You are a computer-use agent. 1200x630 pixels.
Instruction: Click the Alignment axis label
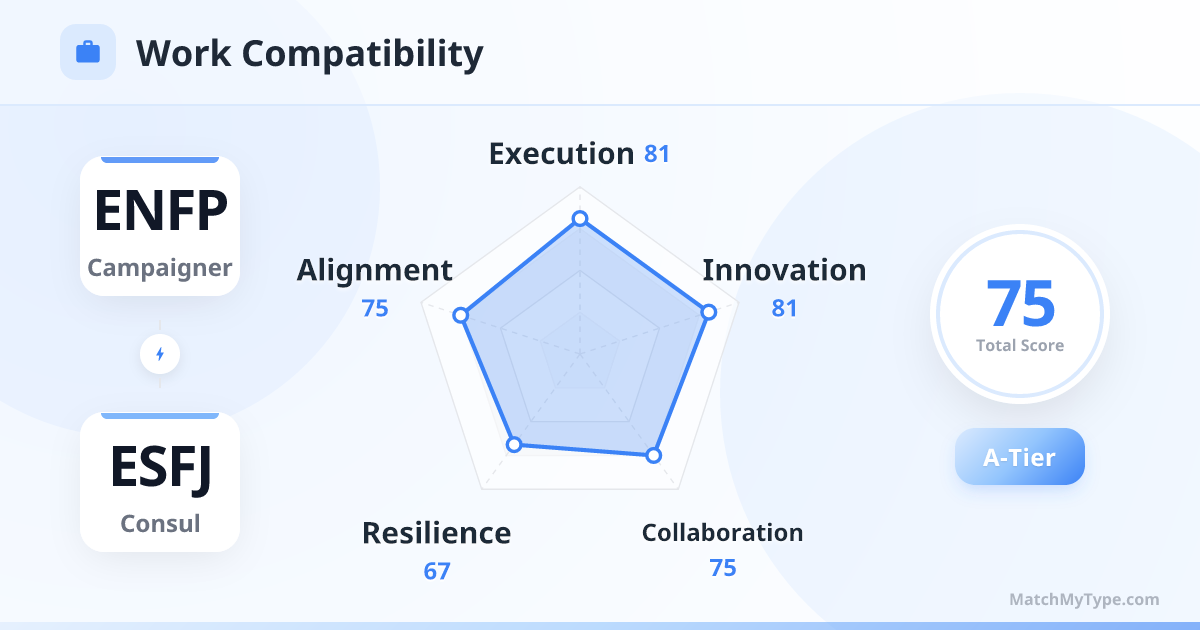[x=374, y=270]
